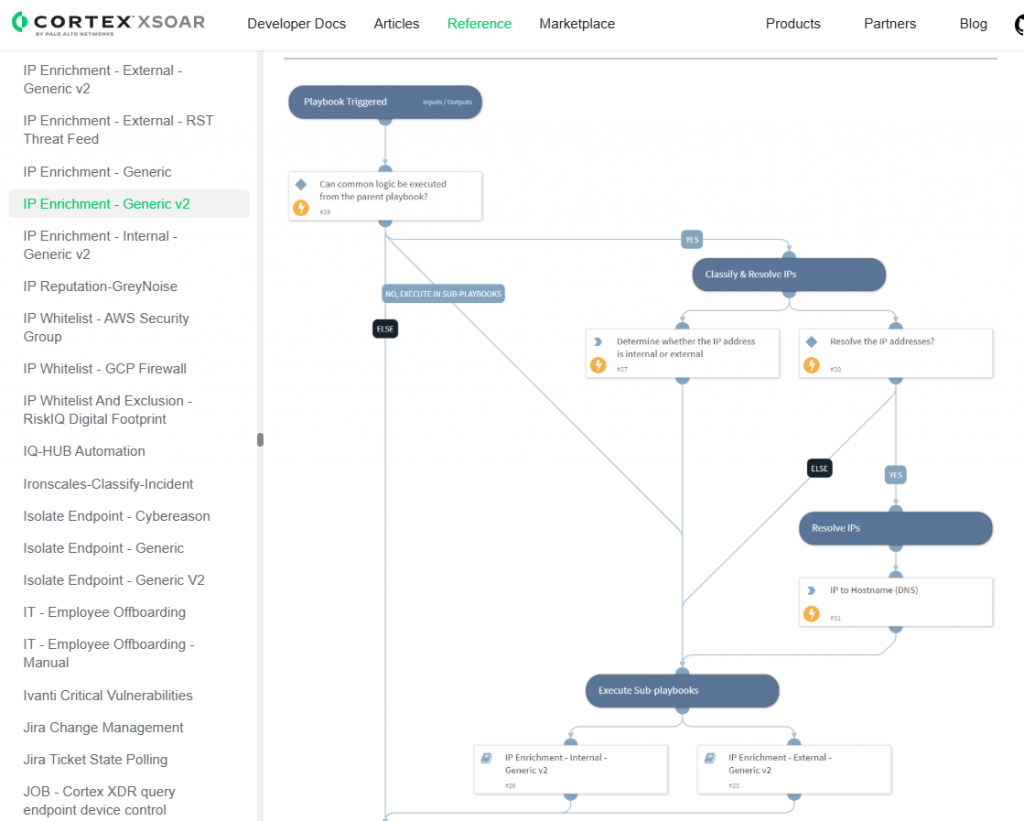Image resolution: width=1024 pixels, height=821 pixels.
Task: Click the Cortex XSOAR logo
Action: pos(108,24)
